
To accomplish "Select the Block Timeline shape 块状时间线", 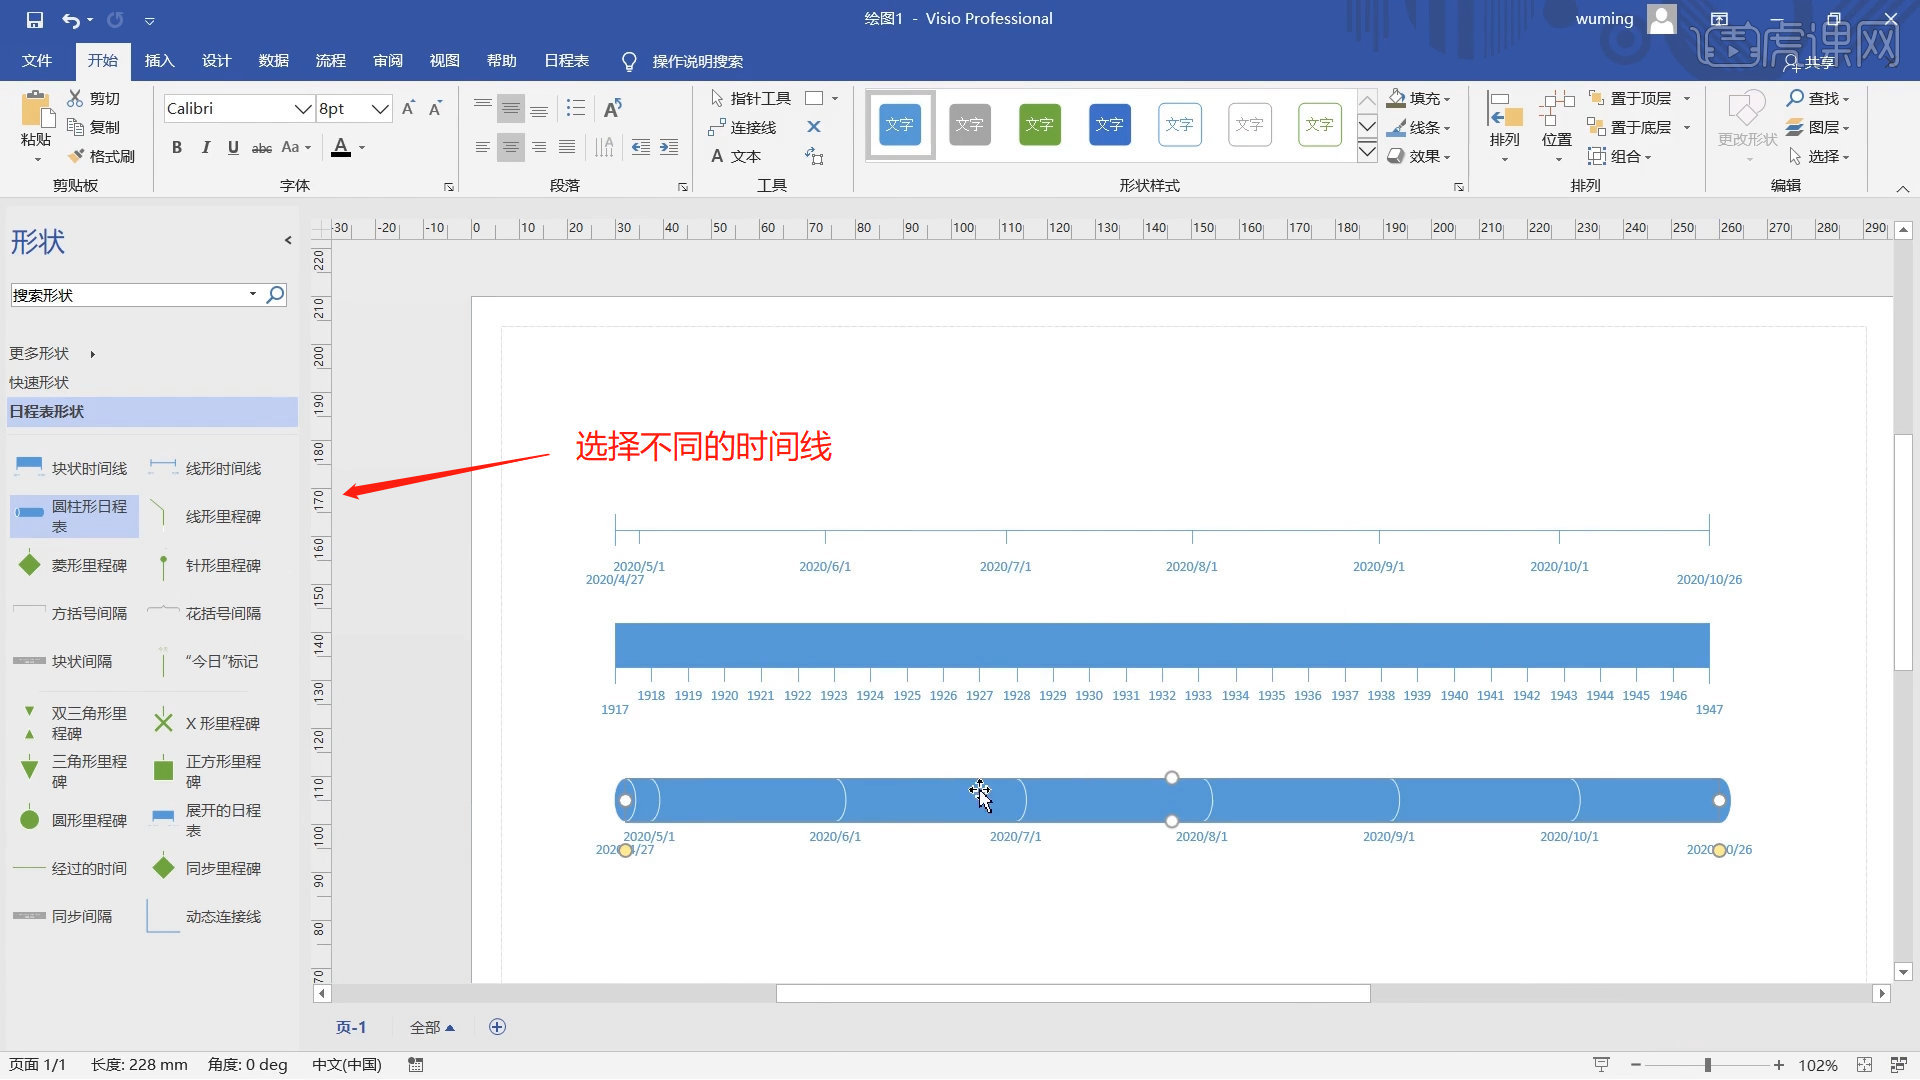I will click(x=70, y=468).
